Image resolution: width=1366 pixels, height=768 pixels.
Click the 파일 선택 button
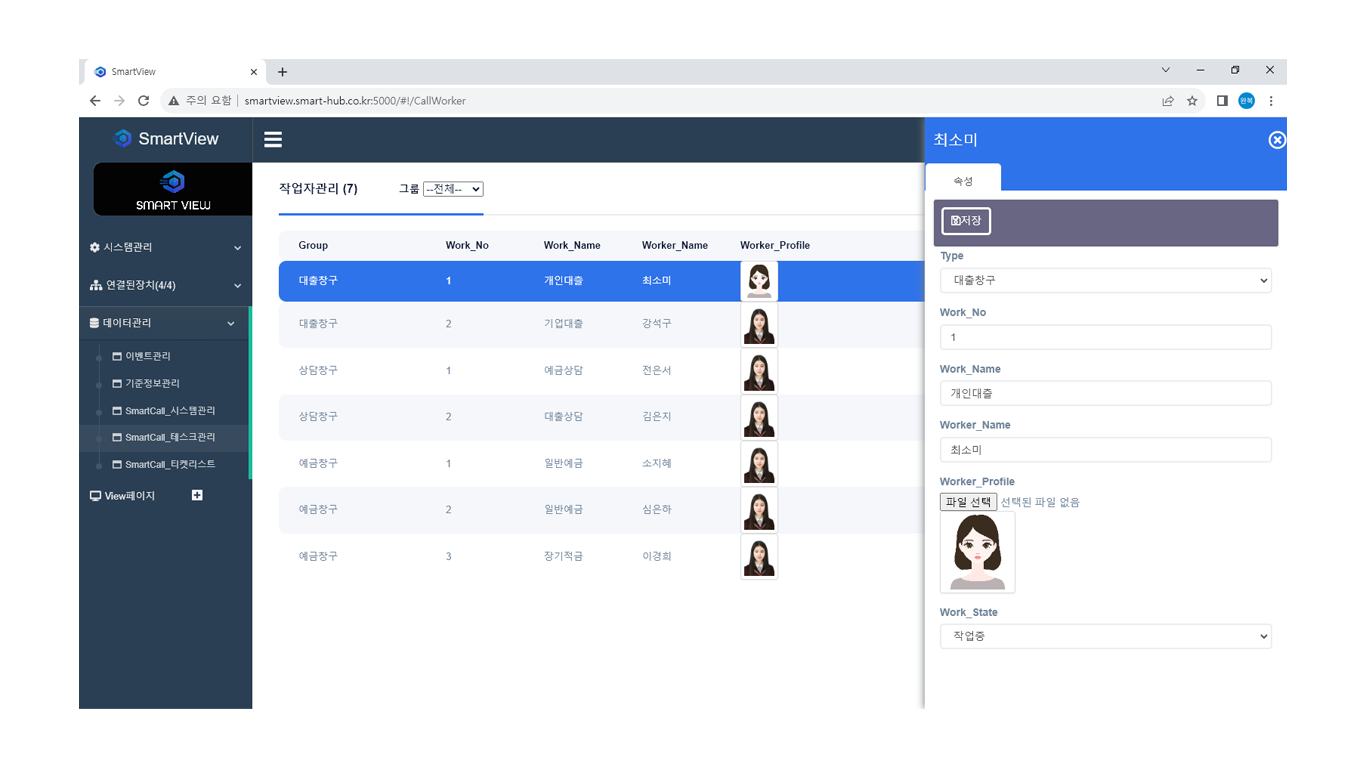point(968,502)
